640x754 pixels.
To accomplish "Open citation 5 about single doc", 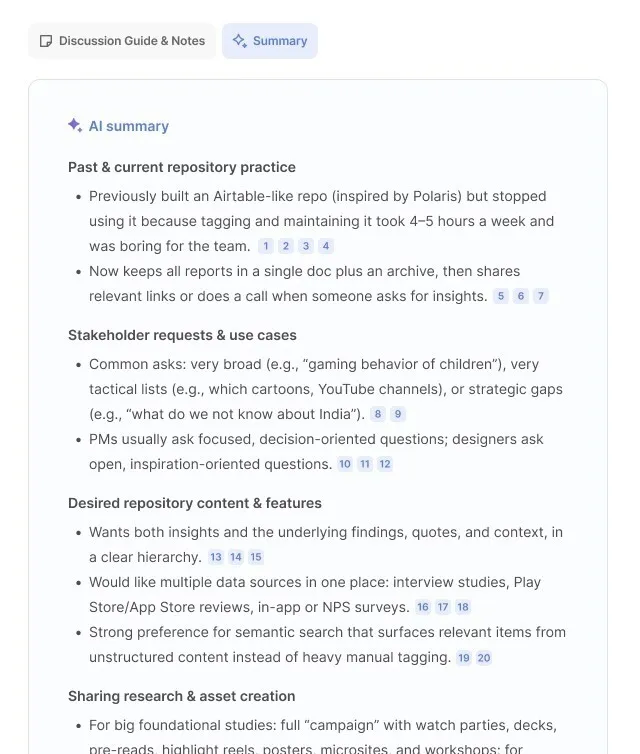I will [501, 296].
